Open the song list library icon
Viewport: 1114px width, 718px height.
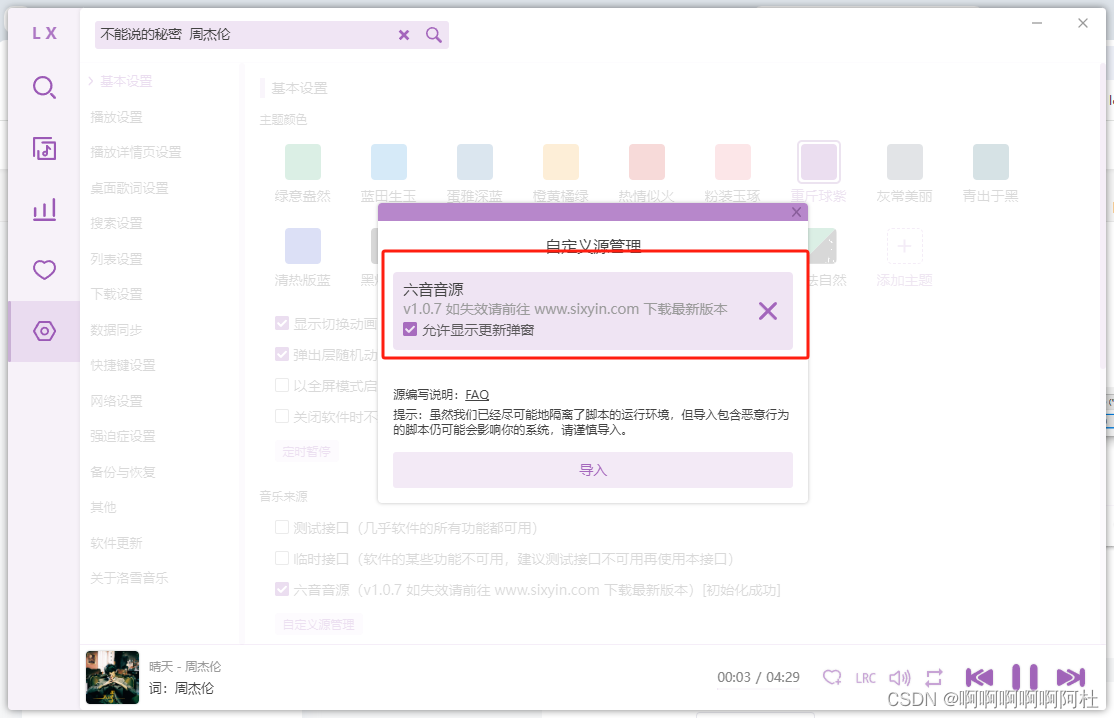point(44,148)
